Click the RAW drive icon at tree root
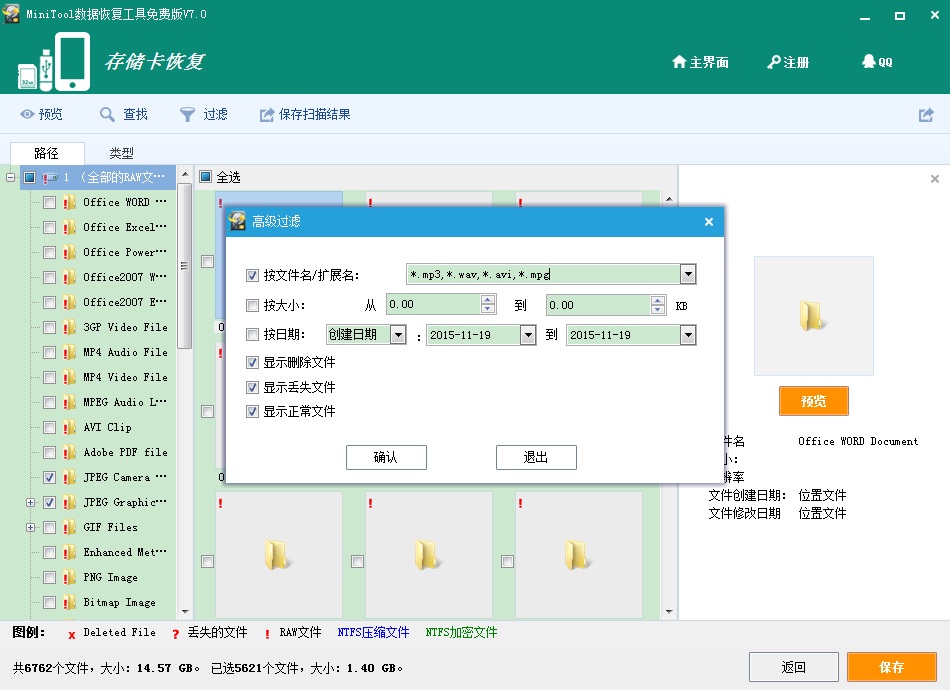Screen dimensions: 950x690 pyautogui.click(x=50, y=177)
